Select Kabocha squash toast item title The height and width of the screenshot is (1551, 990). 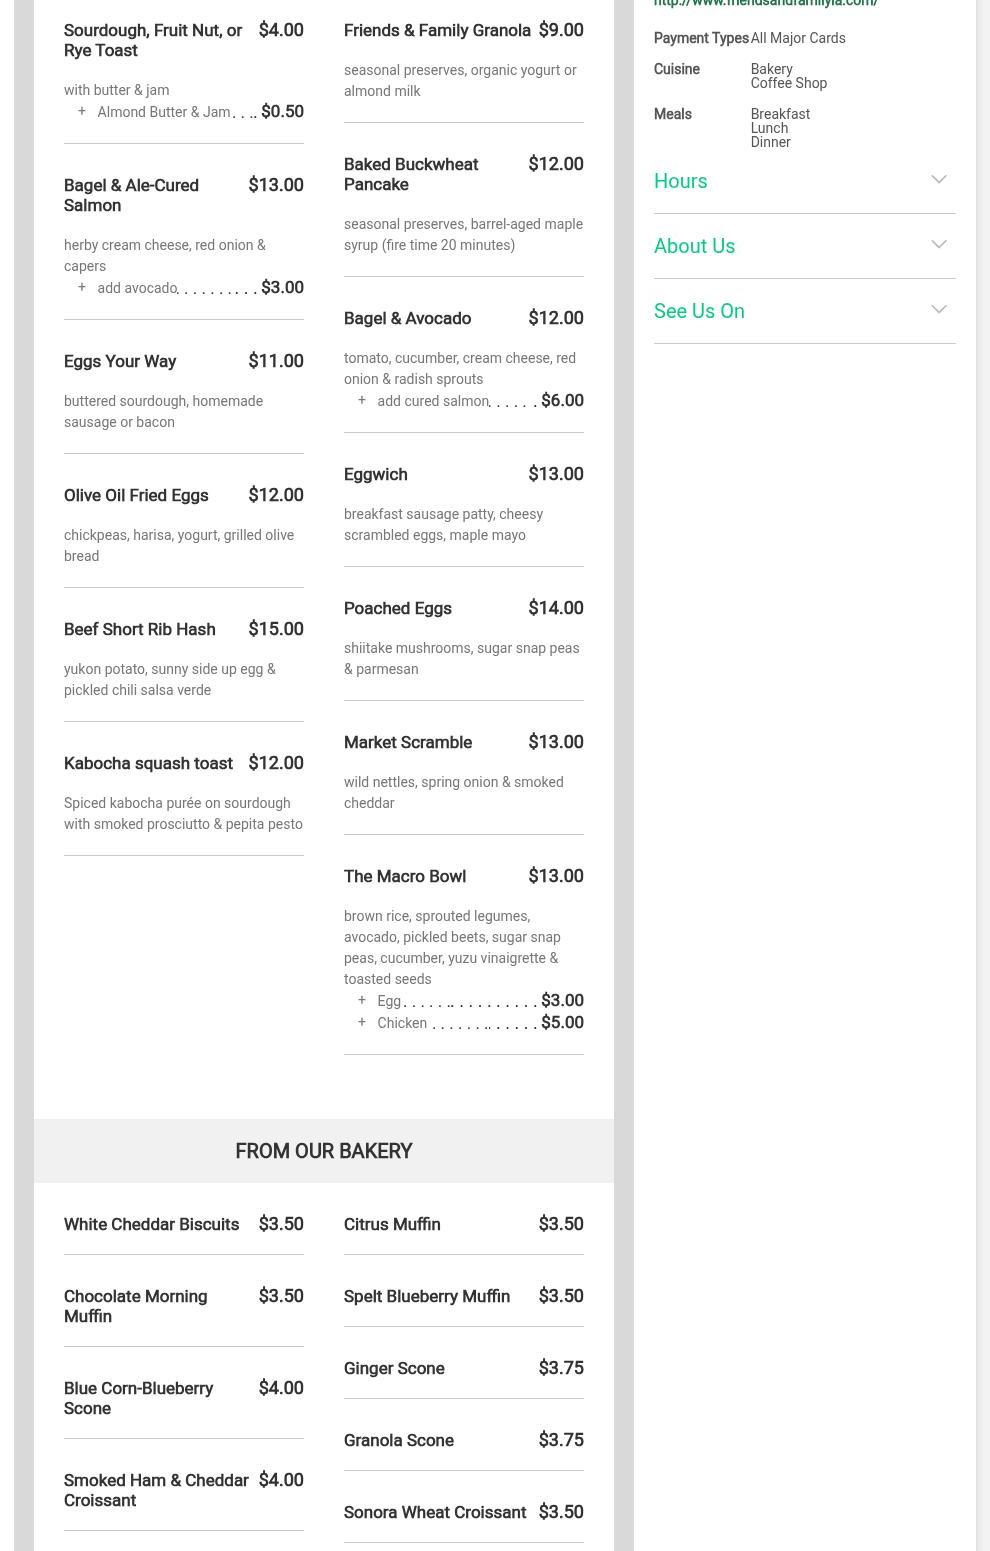click(x=148, y=763)
